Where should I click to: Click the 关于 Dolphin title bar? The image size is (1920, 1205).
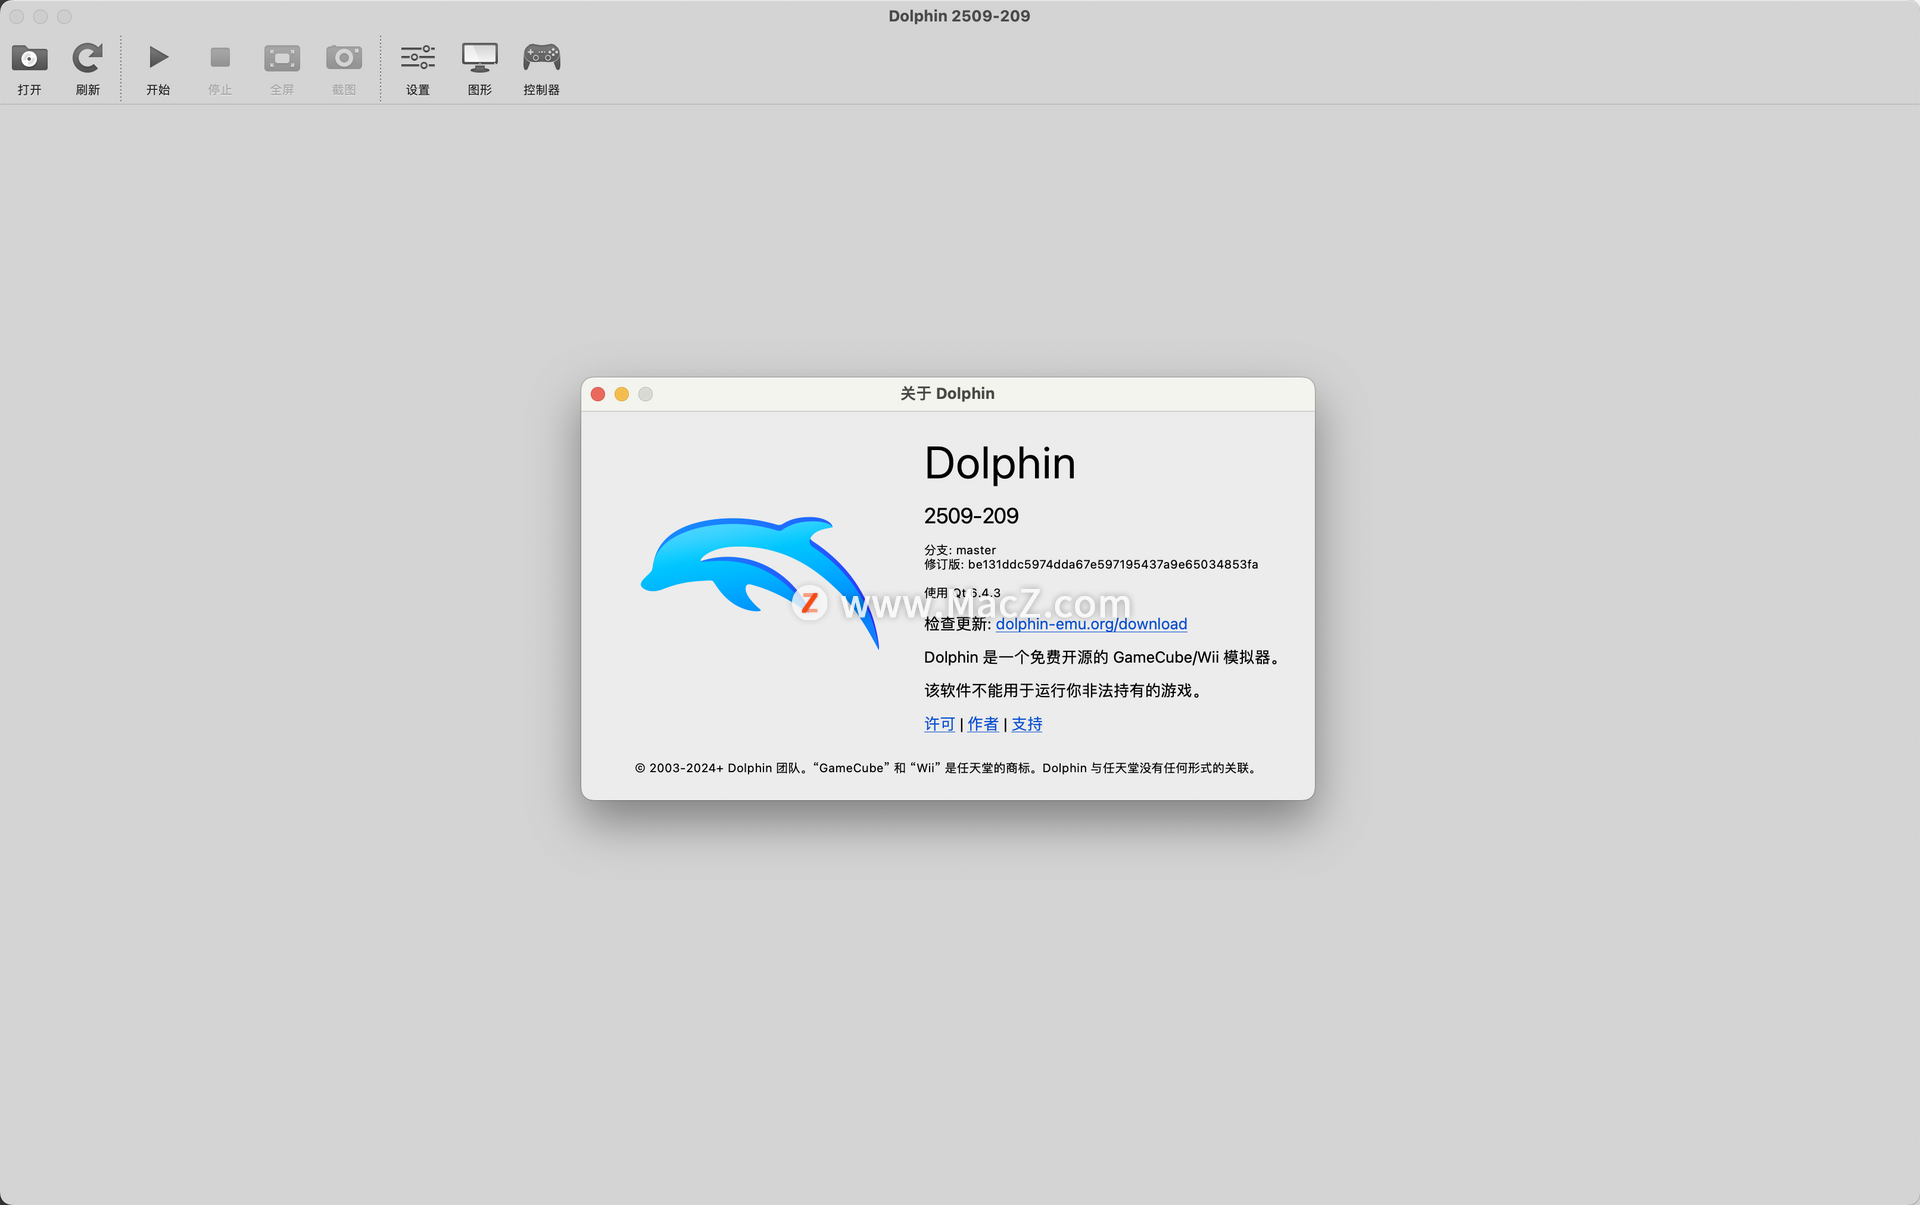point(947,394)
